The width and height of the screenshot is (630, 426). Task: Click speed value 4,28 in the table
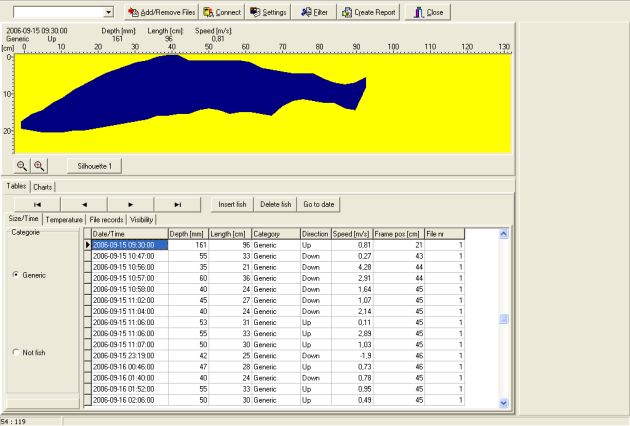tap(352, 267)
